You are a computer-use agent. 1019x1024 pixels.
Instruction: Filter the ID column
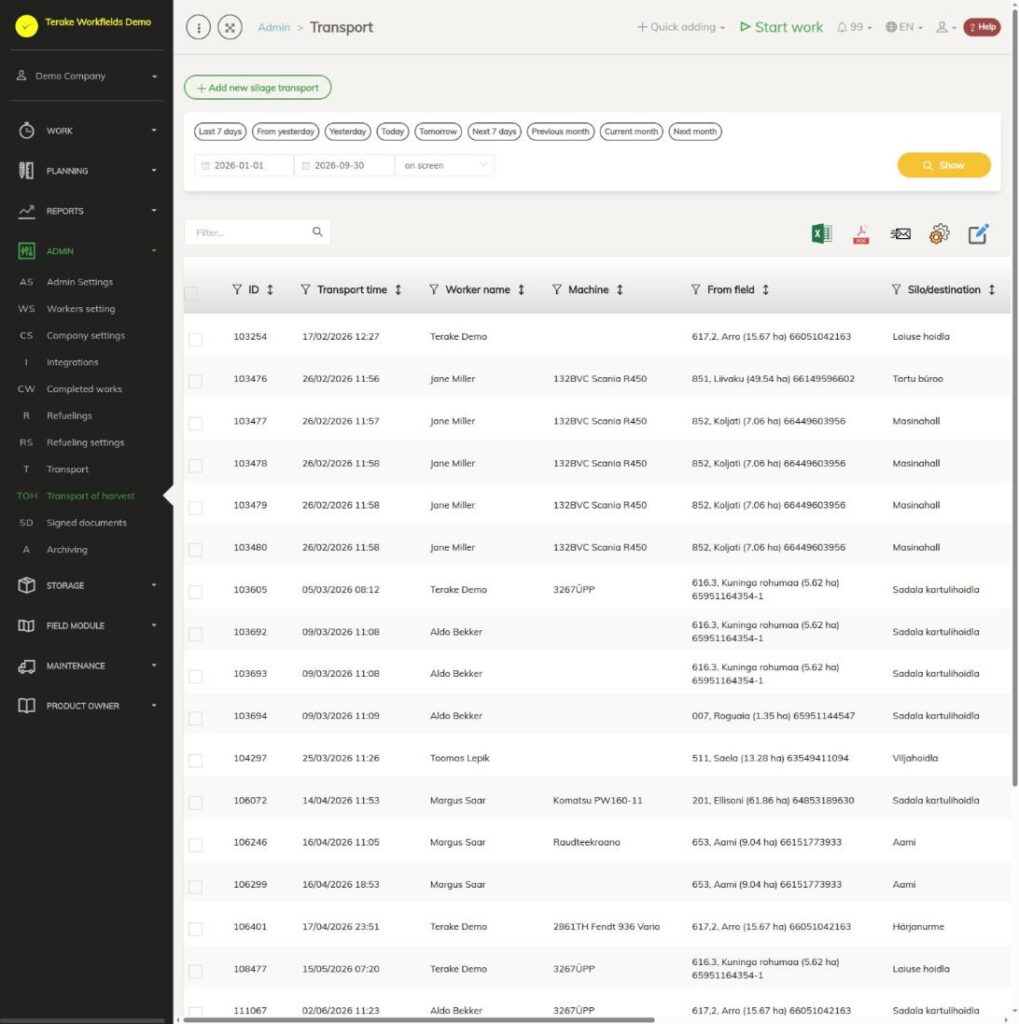point(237,289)
